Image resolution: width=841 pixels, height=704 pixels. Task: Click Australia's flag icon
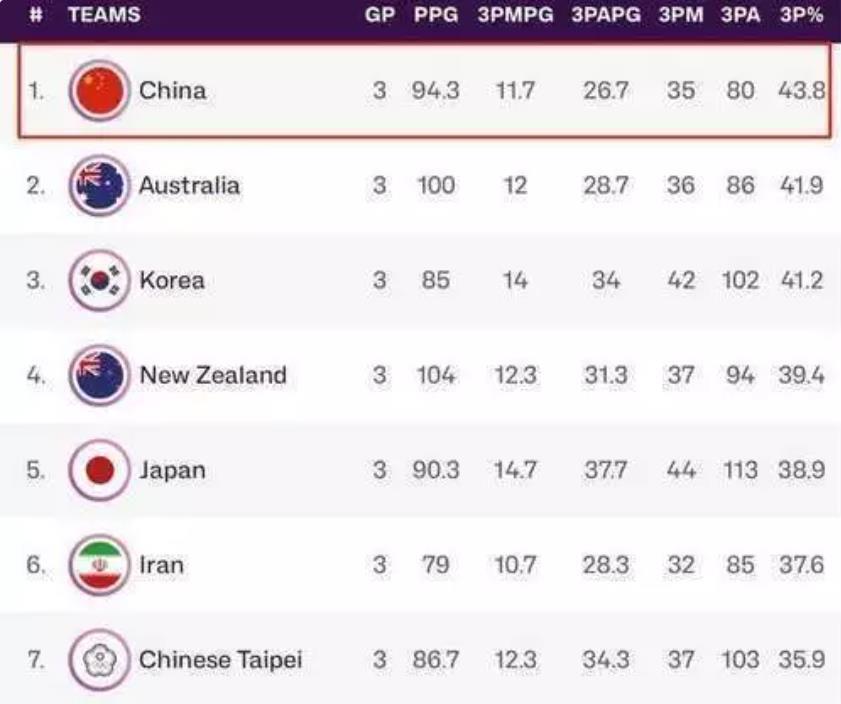pyautogui.click(x=100, y=186)
